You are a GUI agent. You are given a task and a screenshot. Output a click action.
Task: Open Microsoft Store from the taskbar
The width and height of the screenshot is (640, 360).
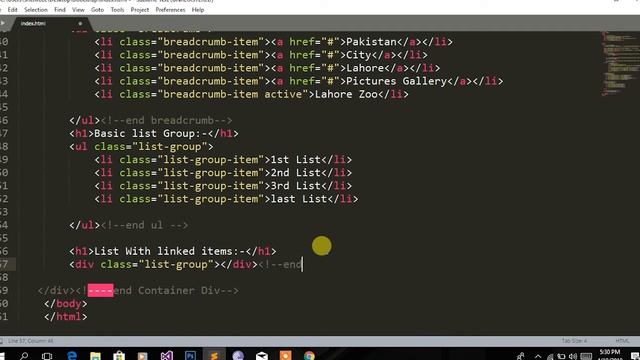(119, 356)
